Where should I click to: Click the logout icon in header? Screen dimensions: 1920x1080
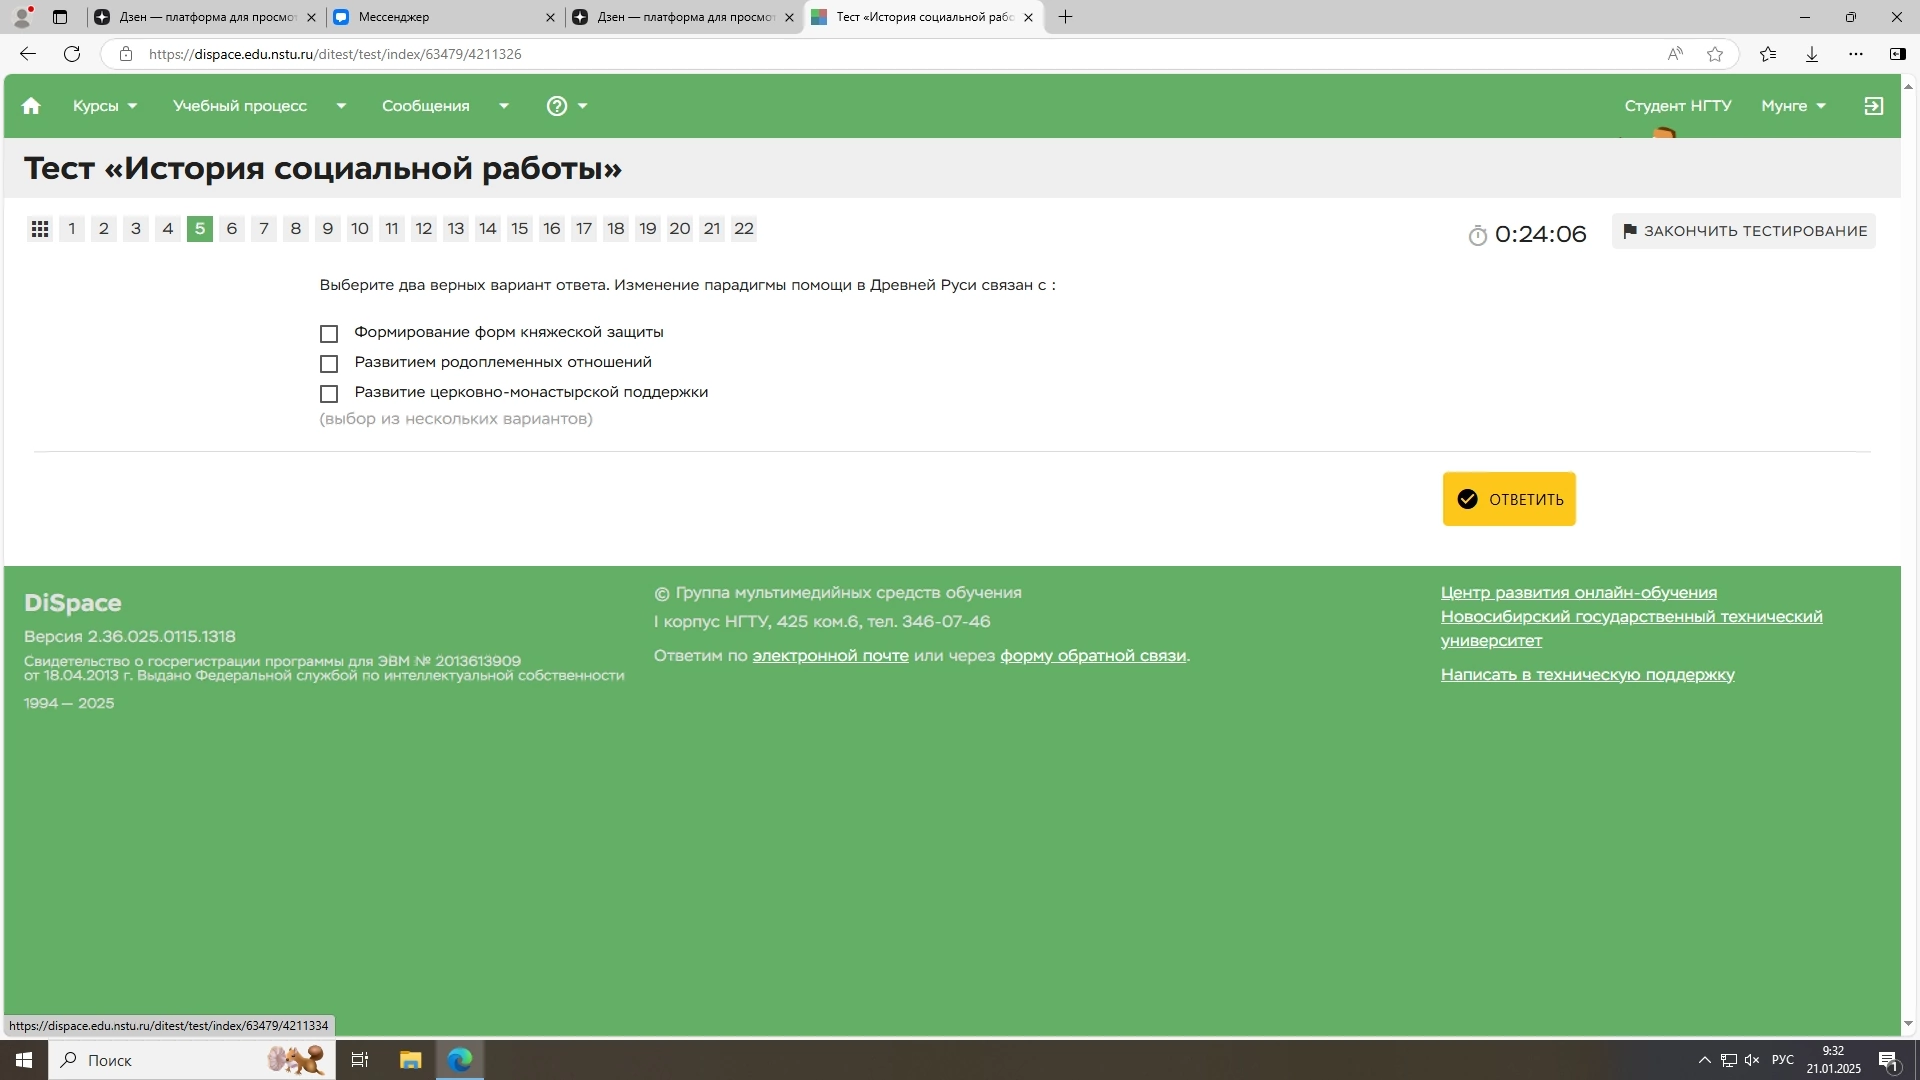click(1874, 106)
